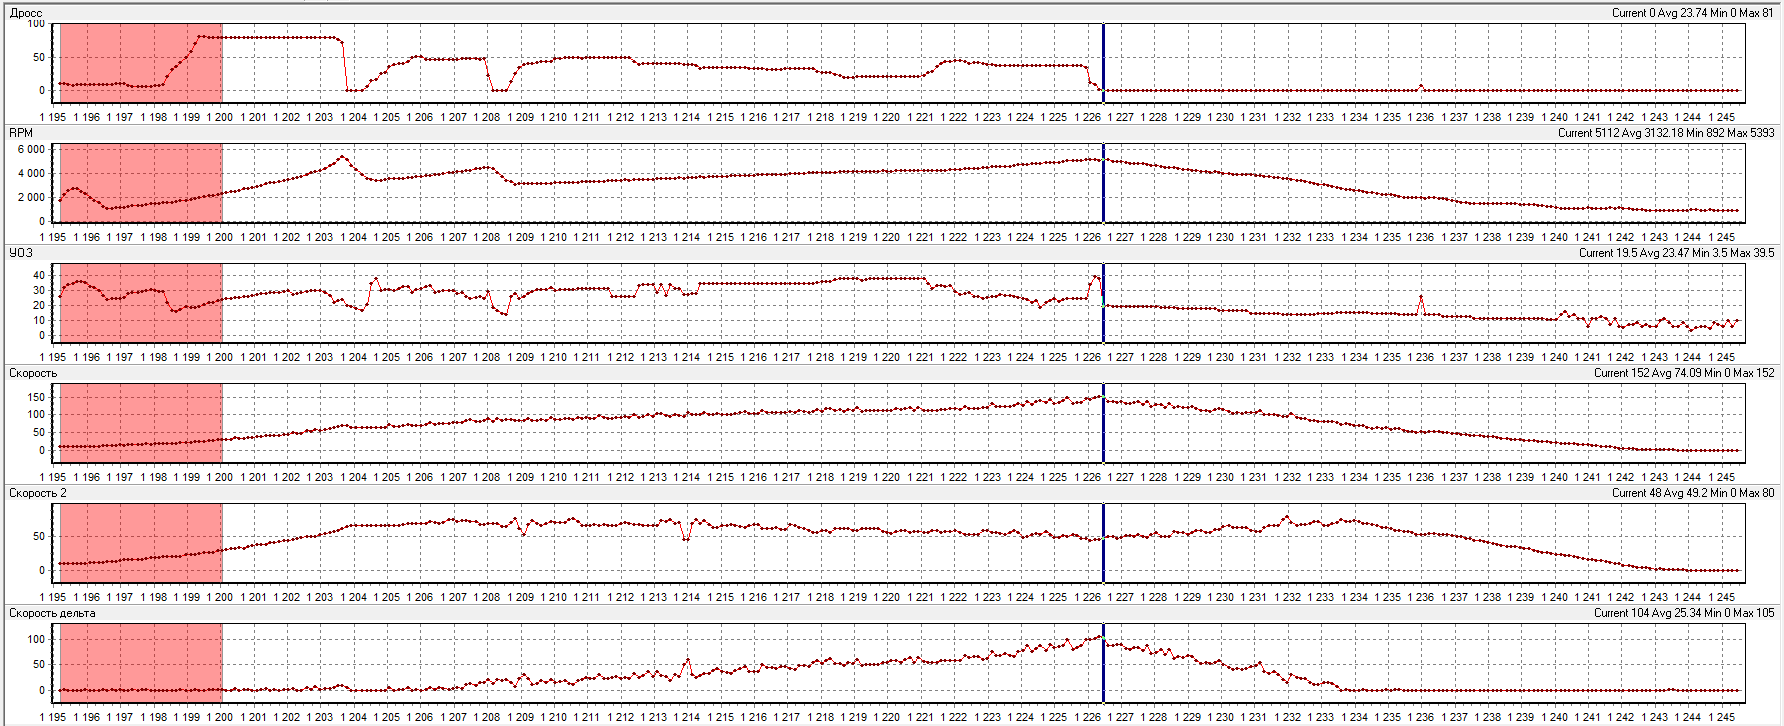Select the blue cursor line in the УОЗ chart
The height and width of the screenshot is (726, 1784).
click(1103, 302)
